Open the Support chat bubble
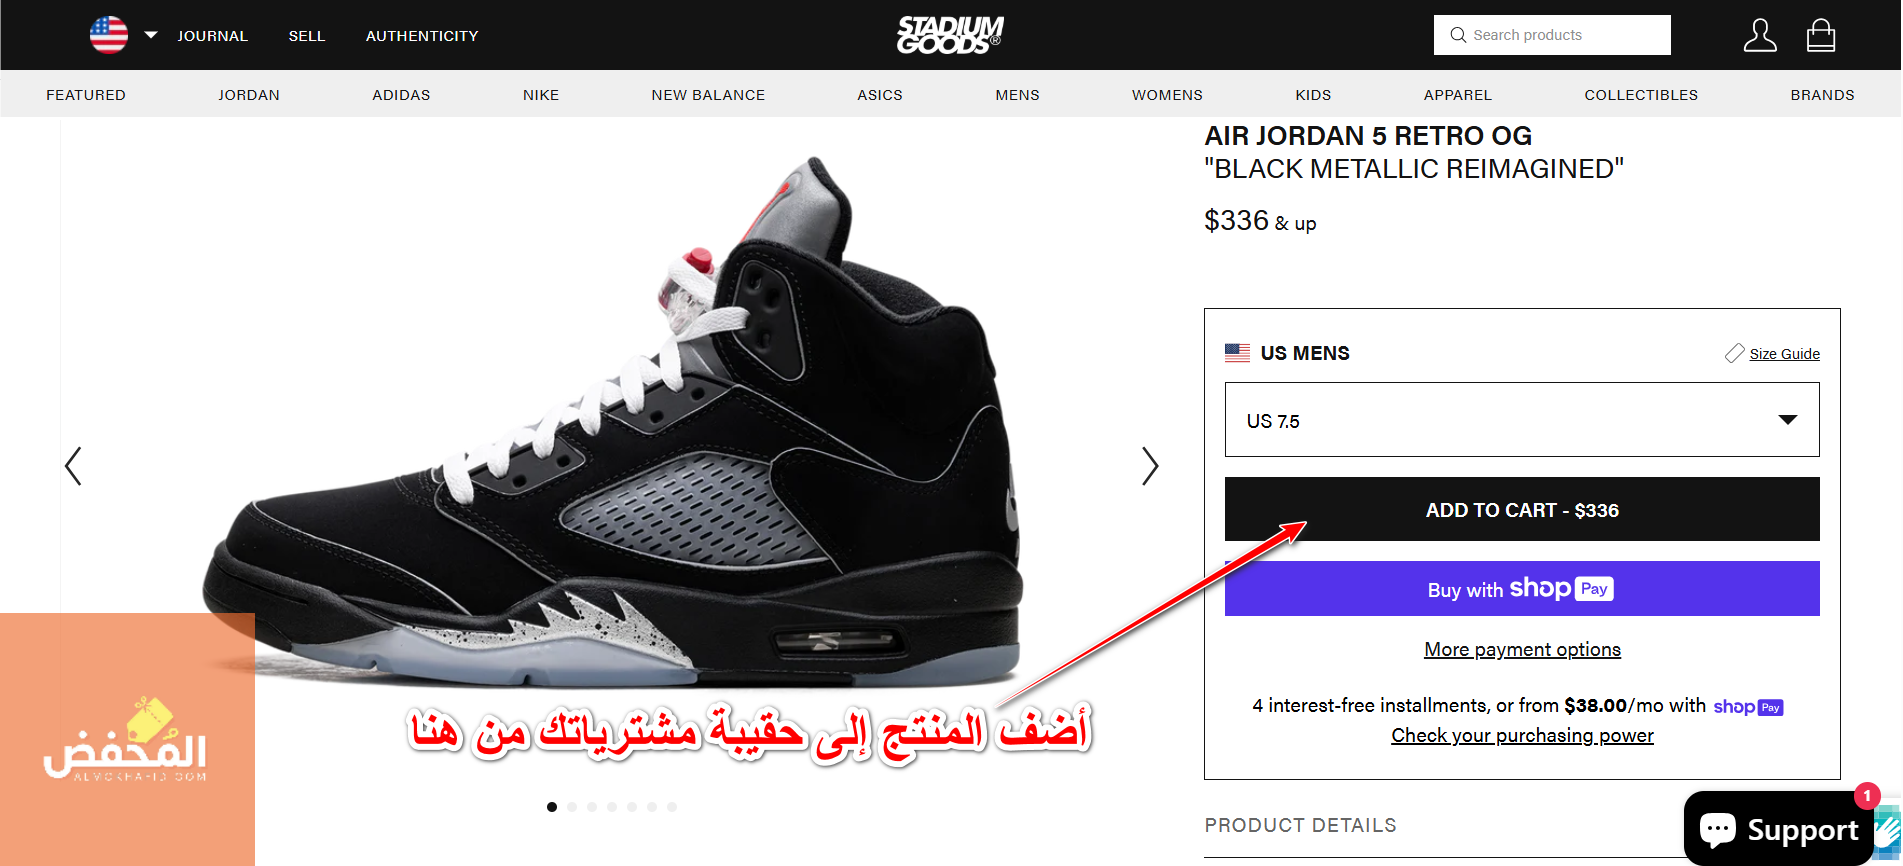1903x866 pixels. (1778, 828)
